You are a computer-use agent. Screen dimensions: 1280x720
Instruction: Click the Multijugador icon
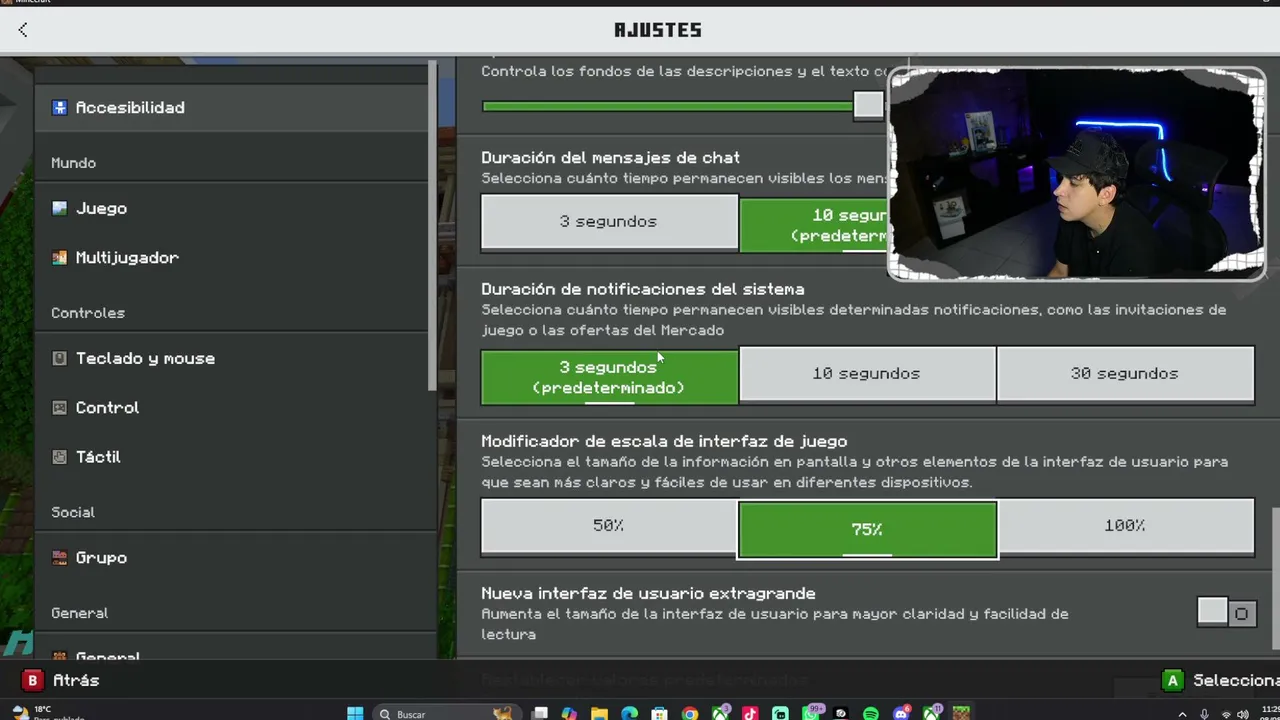(59, 257)
